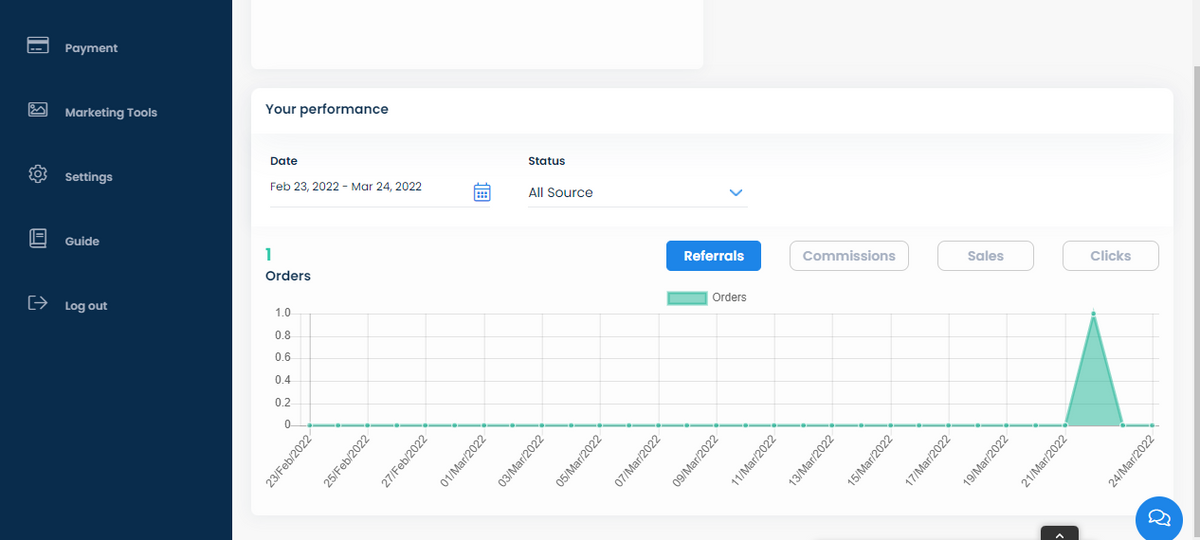This screenshot has height=540, width=1200.
Task: Open the calendar date picker icon
Action: [481, 192]
